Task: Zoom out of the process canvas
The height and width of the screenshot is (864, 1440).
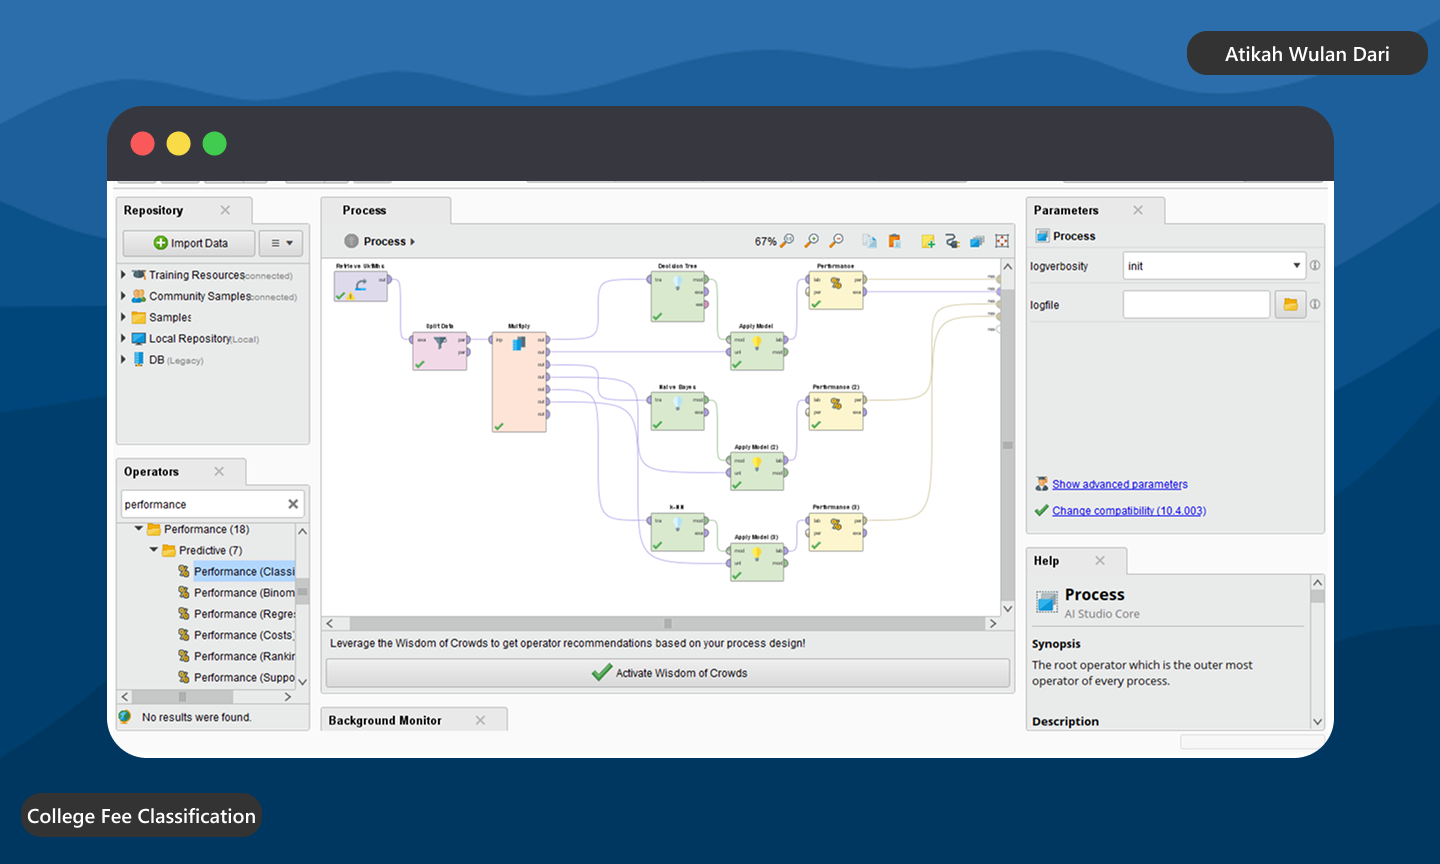Action: pyautogui.click(x=837, y=241)
